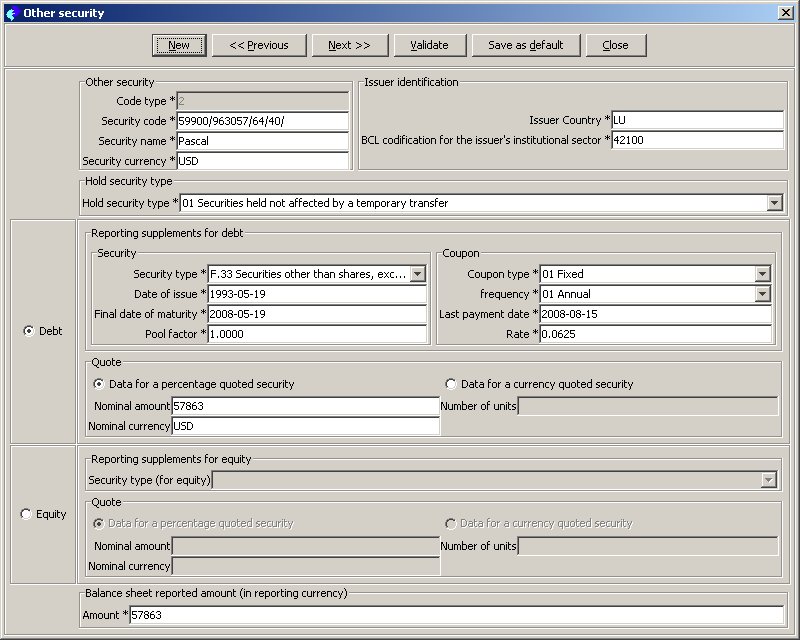Viewport: 800px width, 640px height.
Task: Click Save as default
Action: (525, 45)
